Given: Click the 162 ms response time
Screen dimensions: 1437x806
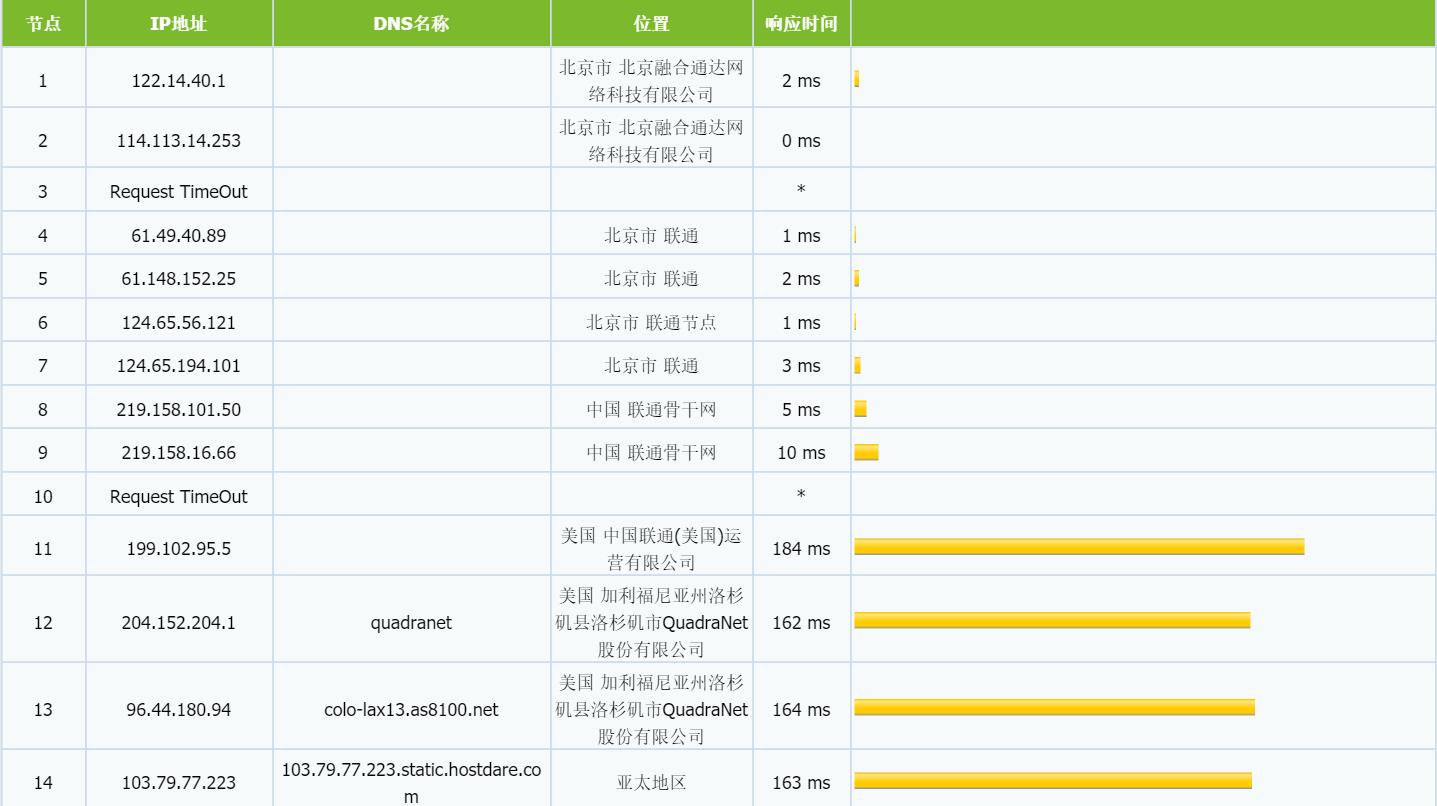Looking at the screenshot, I should (x=801, y=623).
